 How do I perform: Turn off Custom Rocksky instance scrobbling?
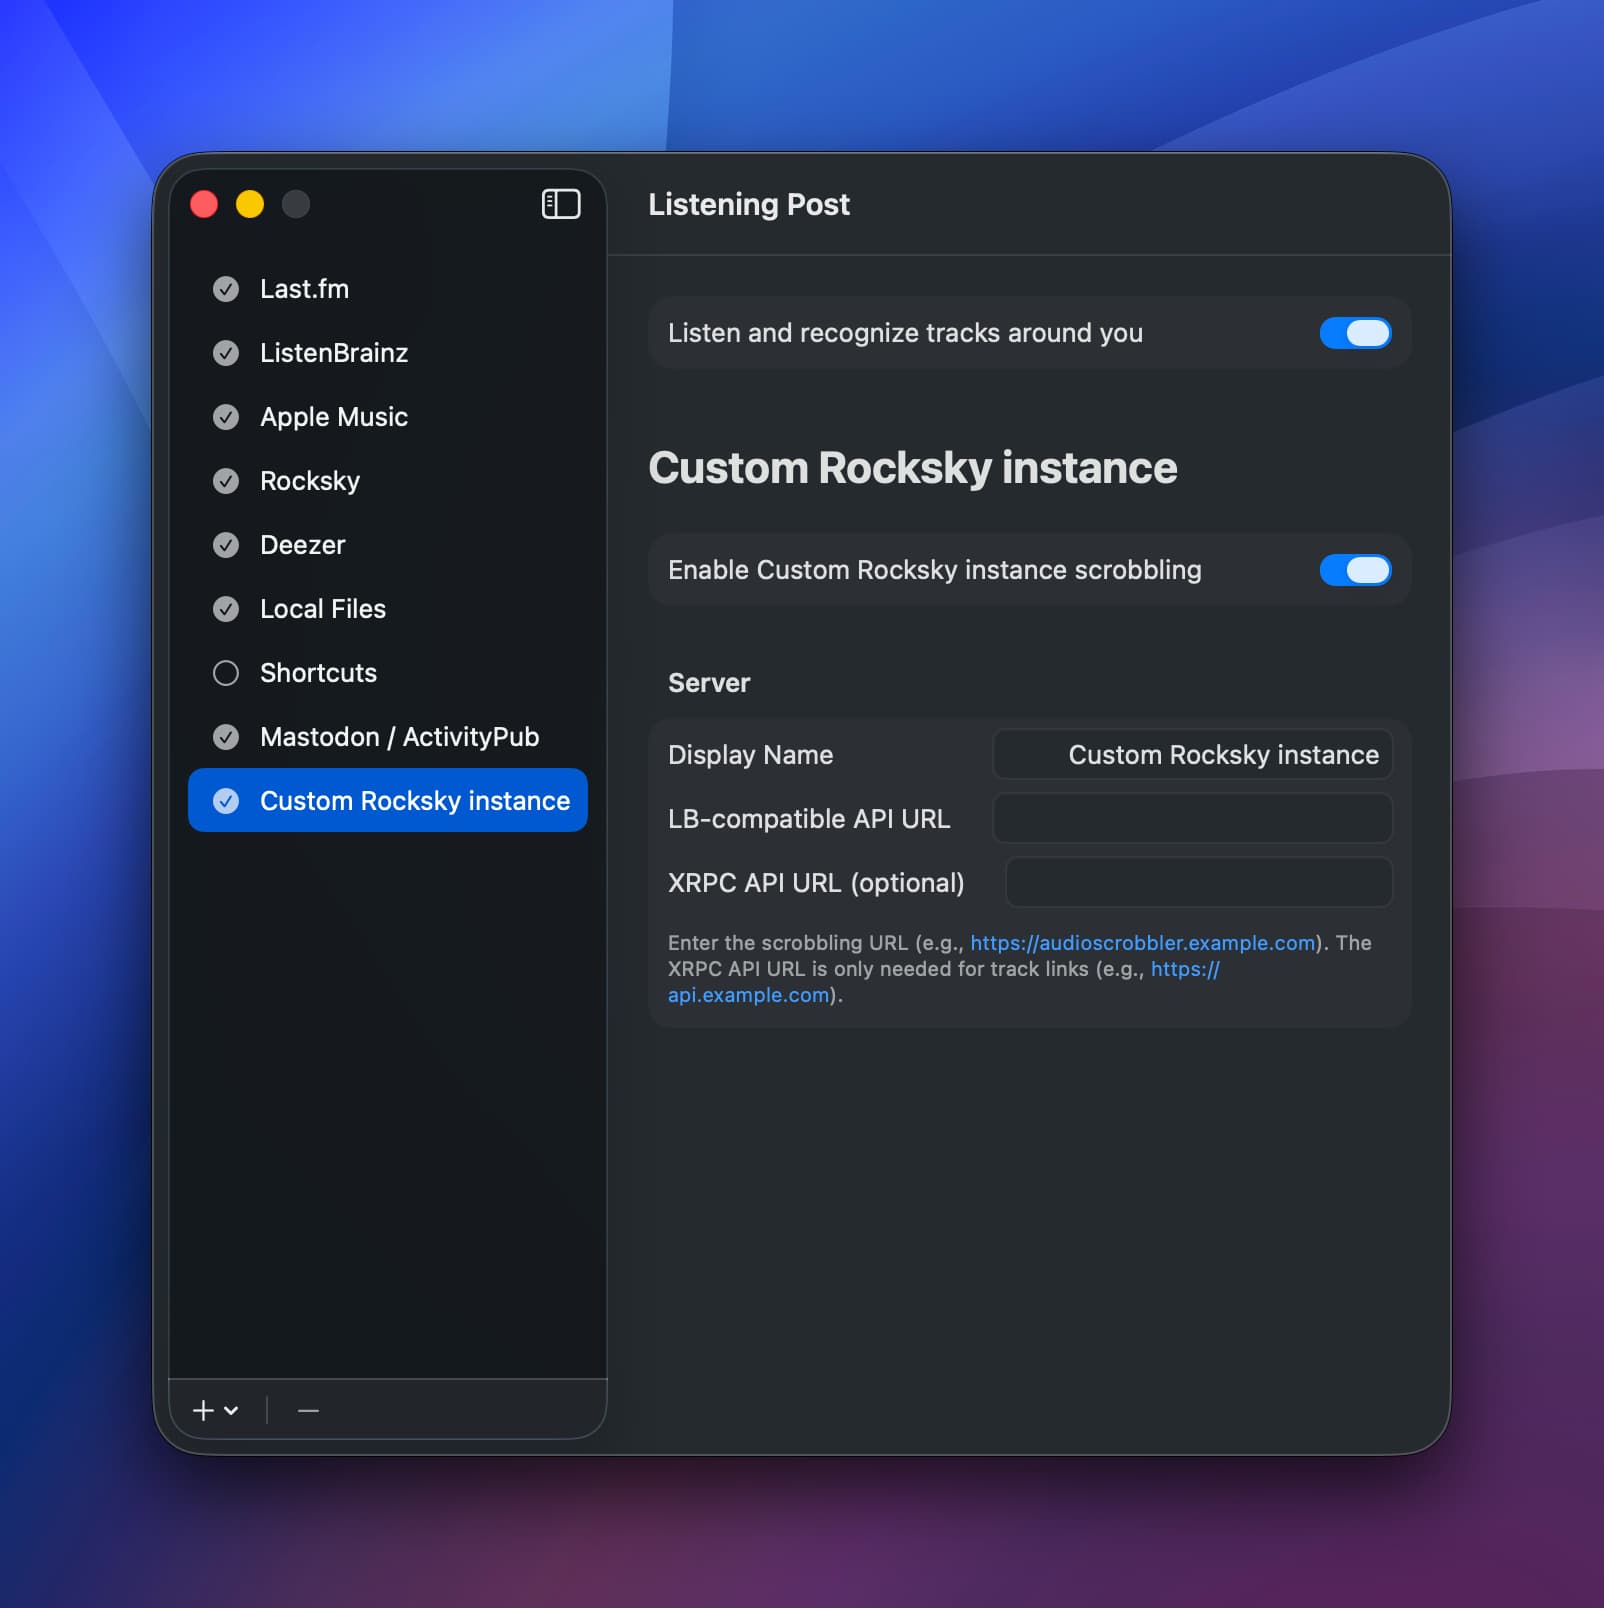[1354, 570]
